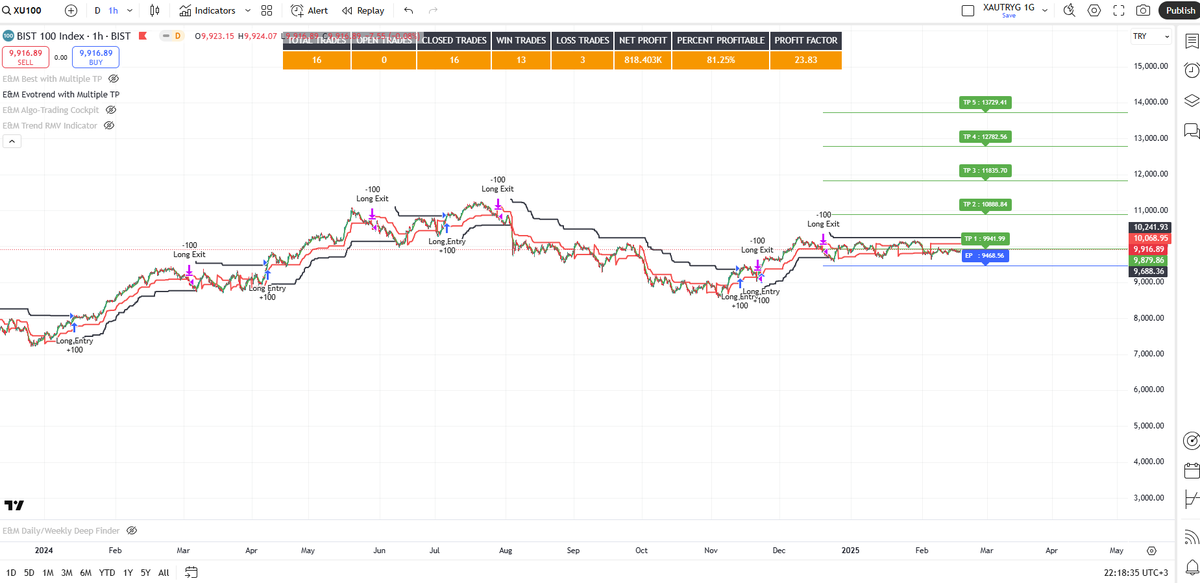Open the go-to-date calendar icon
1200x583 pixels.
[x=191, y=572]
